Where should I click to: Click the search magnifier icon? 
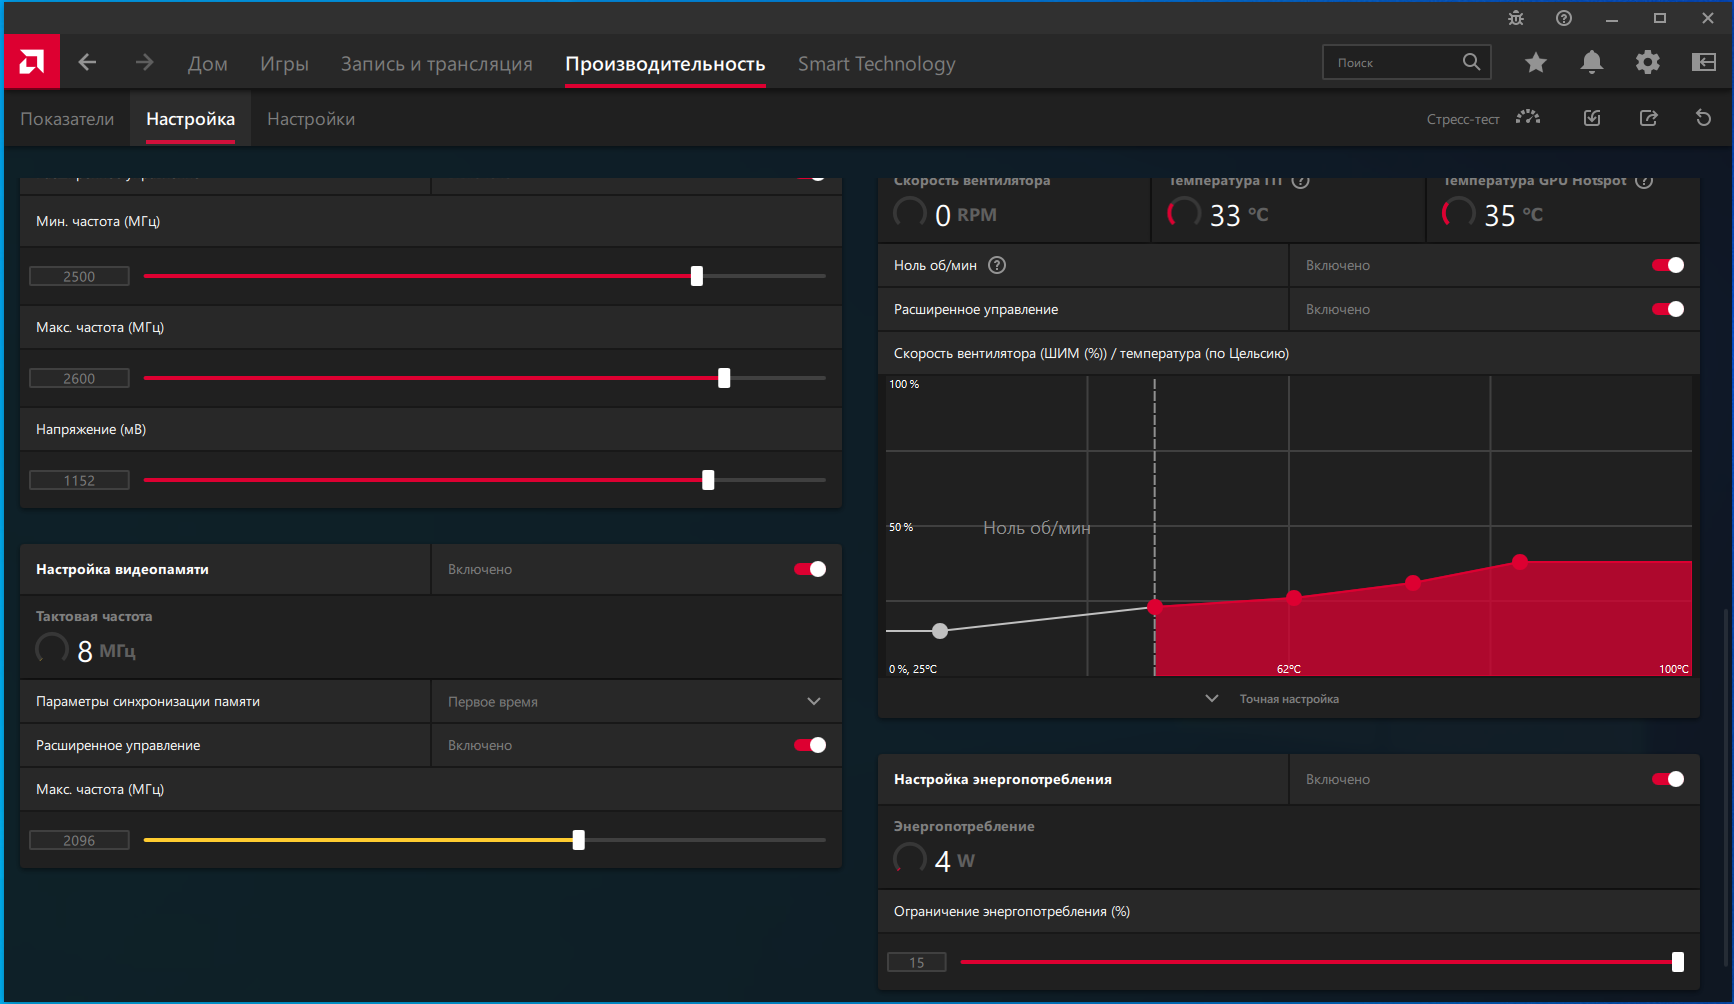point(1471,62)
